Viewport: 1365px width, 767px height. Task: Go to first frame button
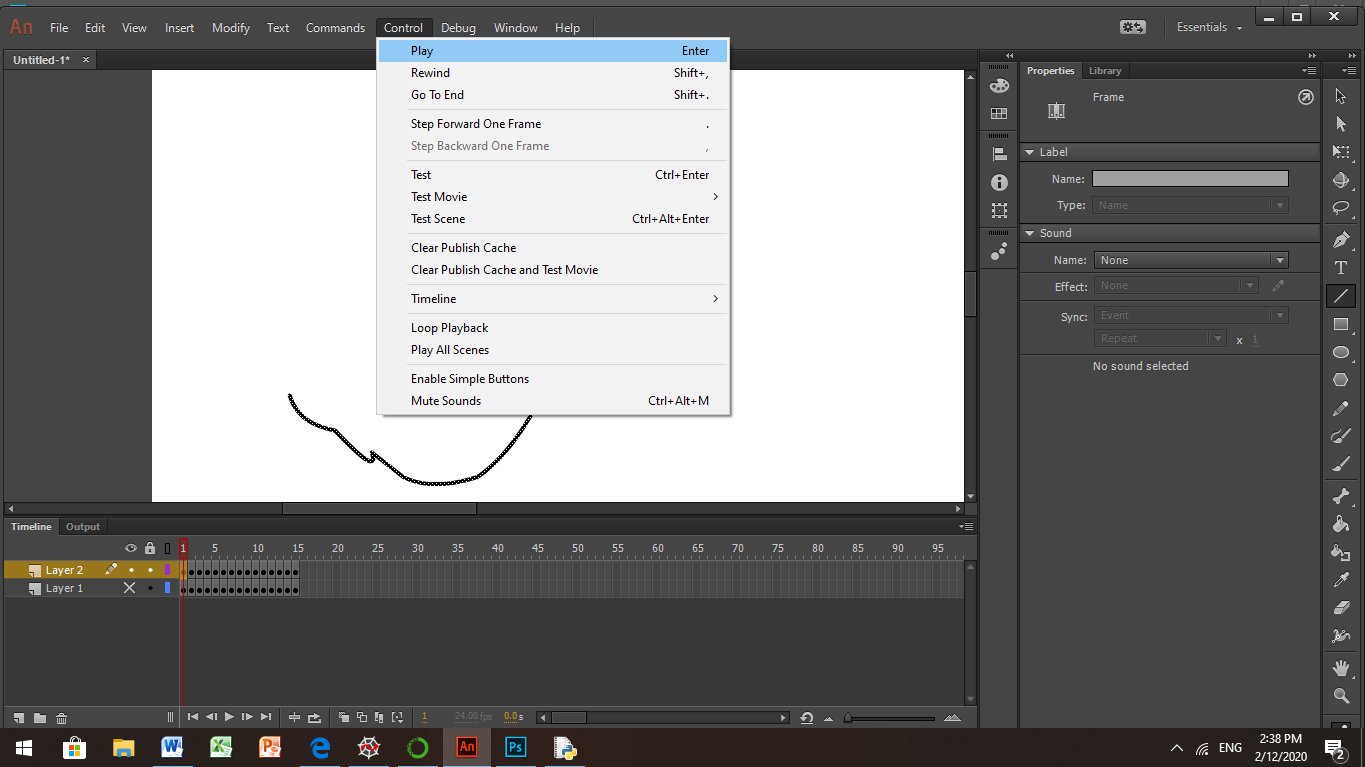(193, 717)
